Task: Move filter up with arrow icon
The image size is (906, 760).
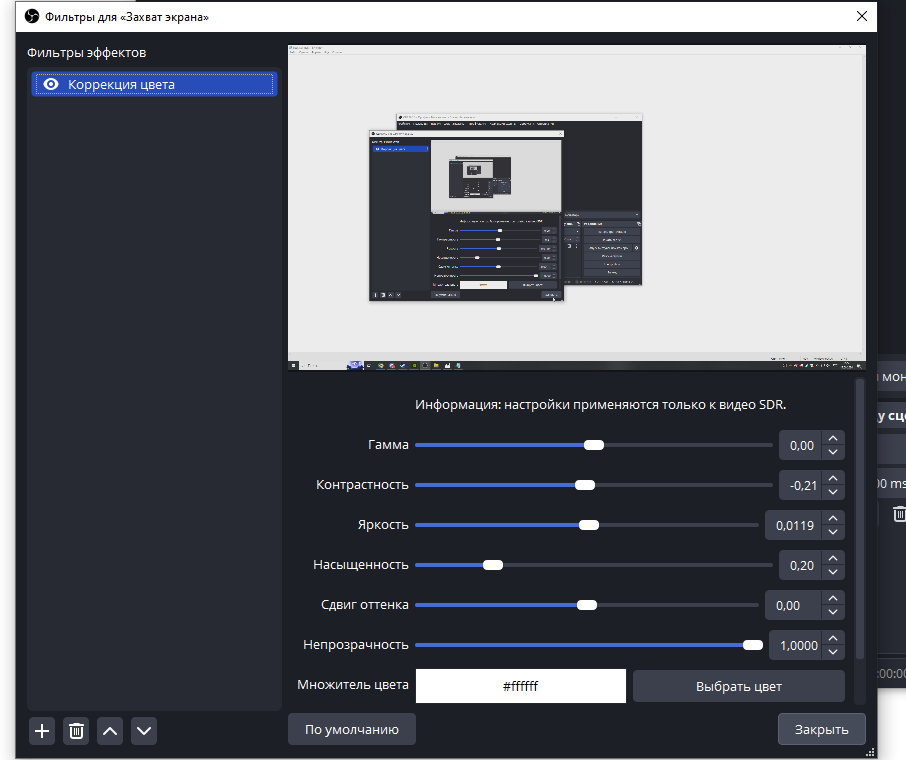Action: pos(110,731)
